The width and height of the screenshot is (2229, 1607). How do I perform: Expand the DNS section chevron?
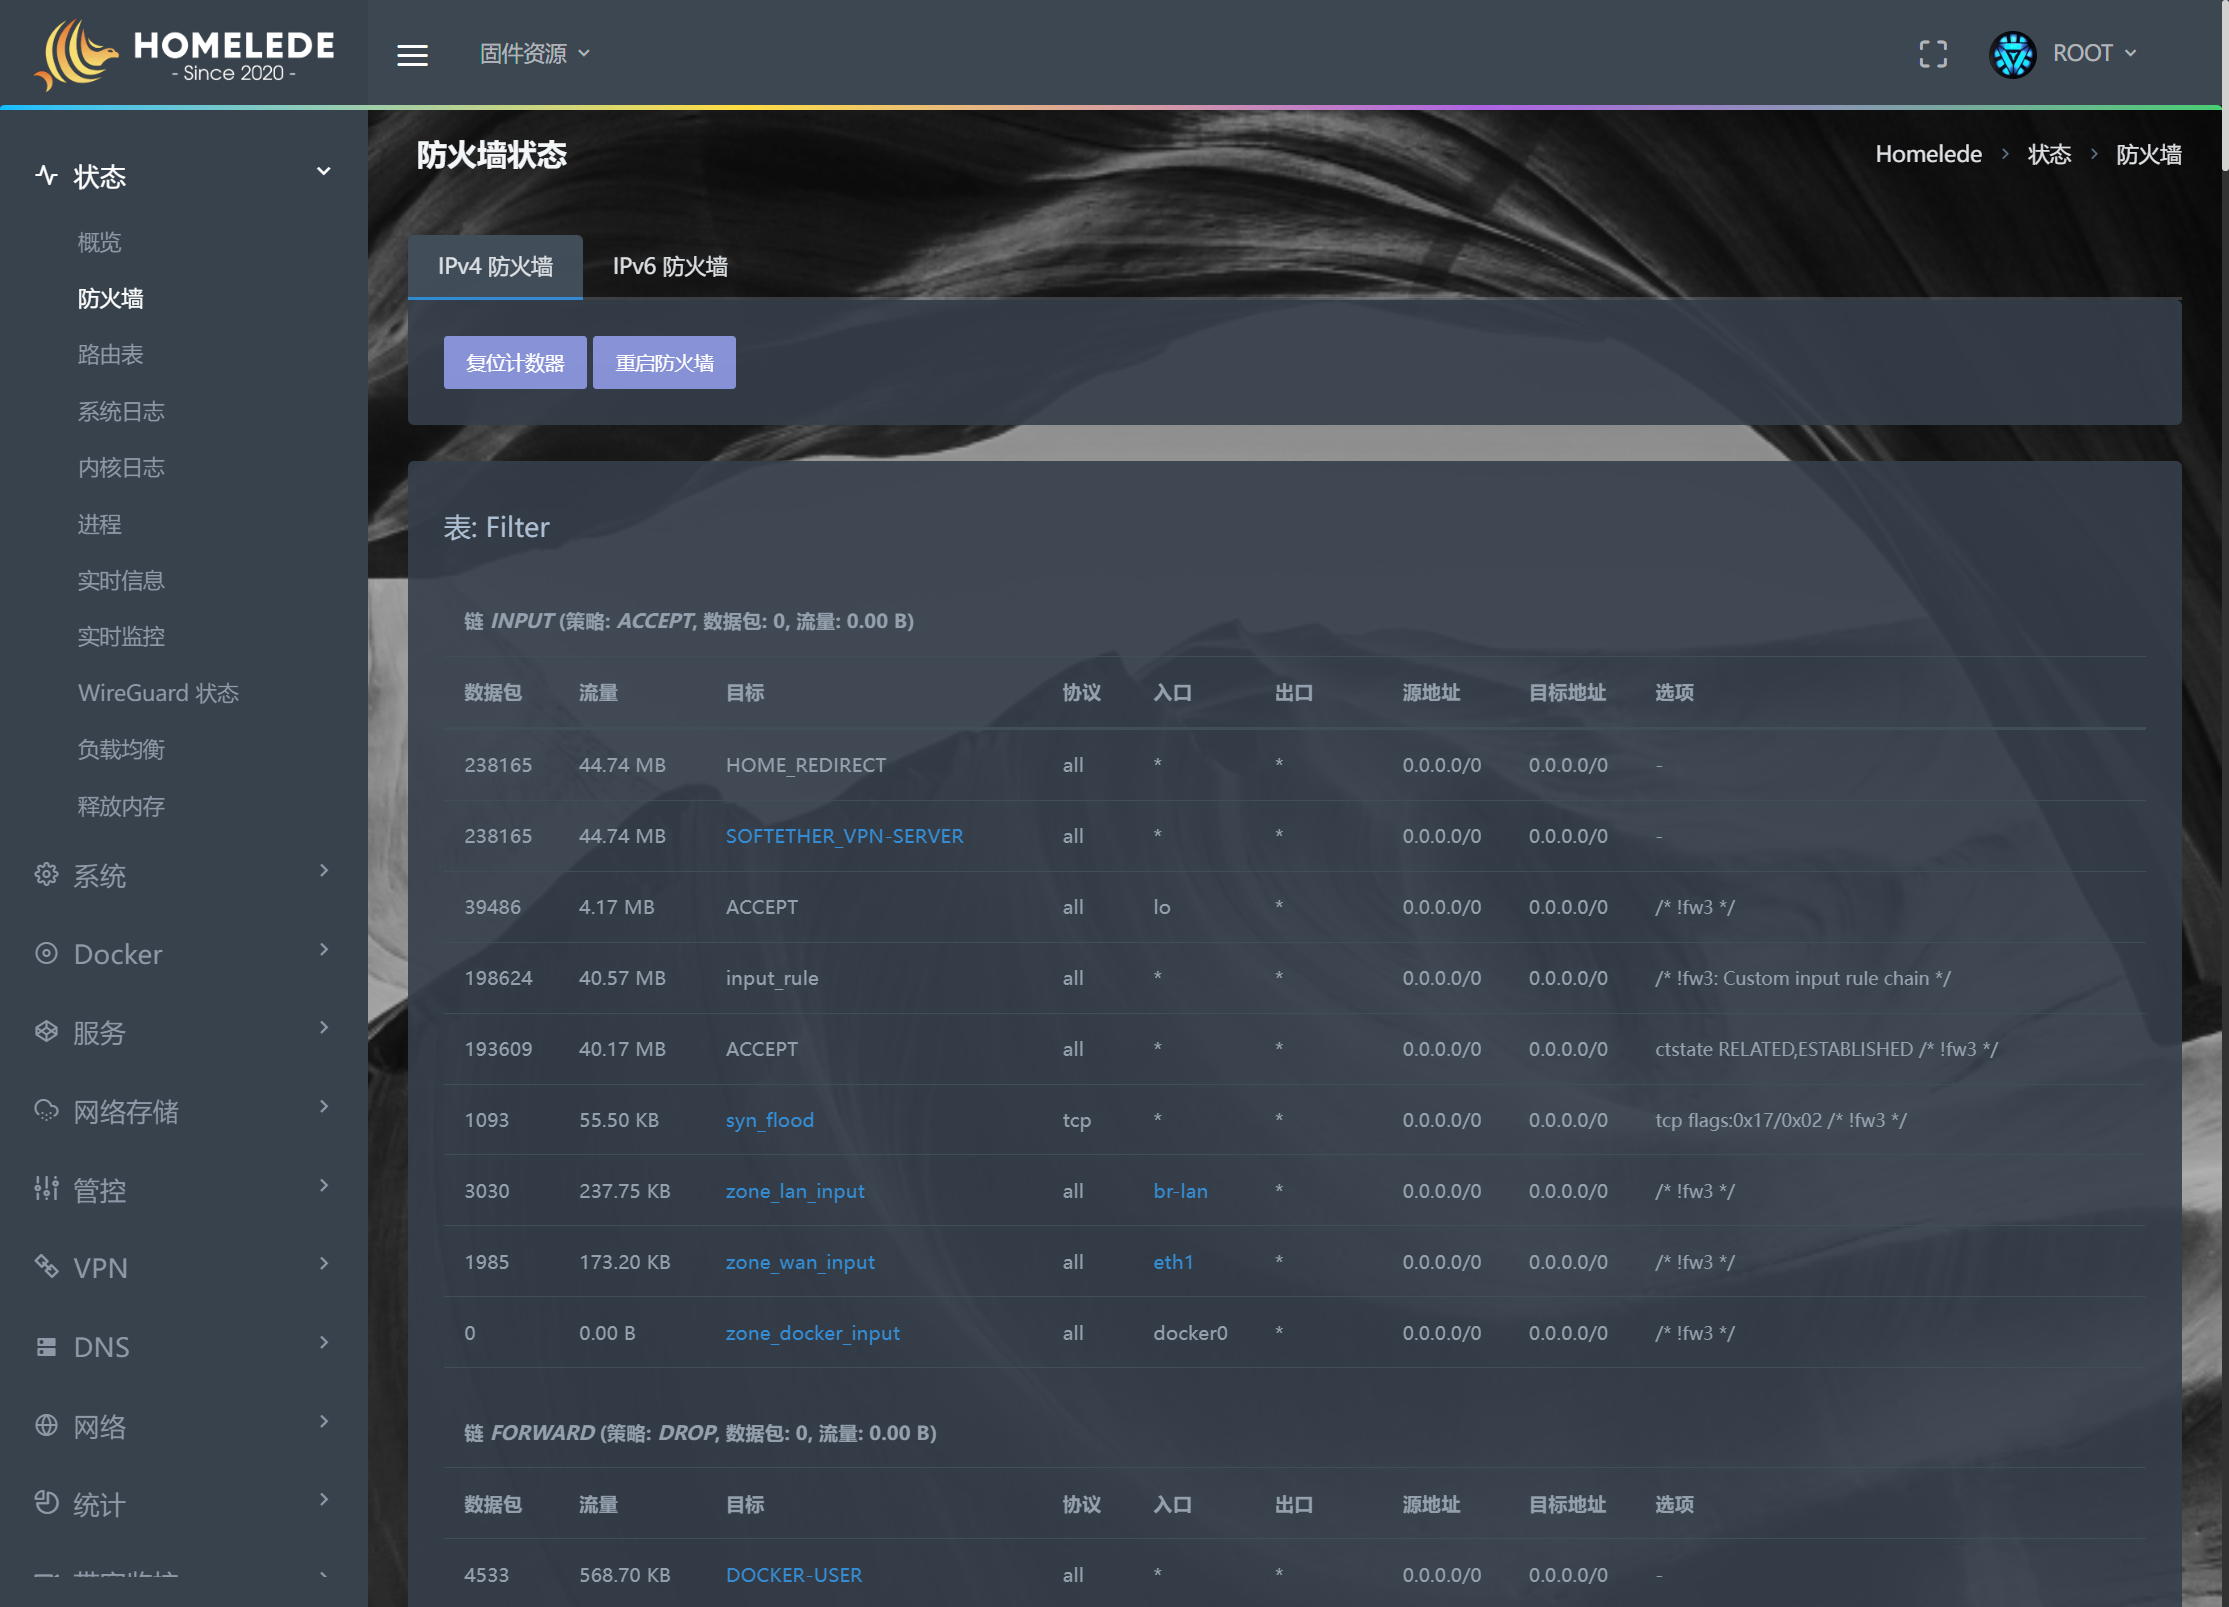point(323,1341)
